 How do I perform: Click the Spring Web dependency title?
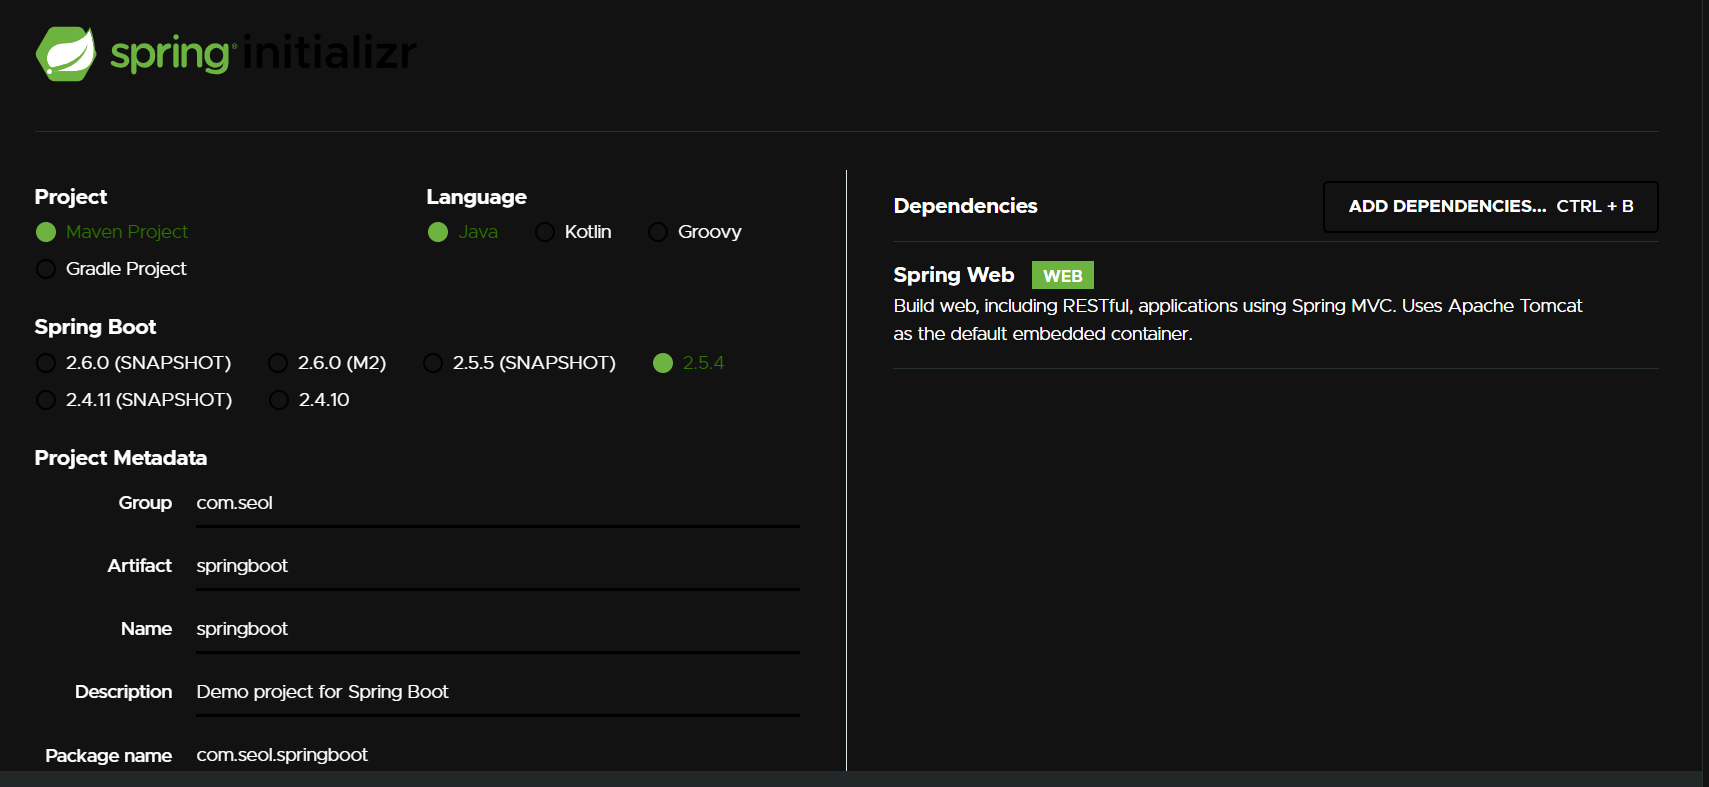(x=953, y=275)
